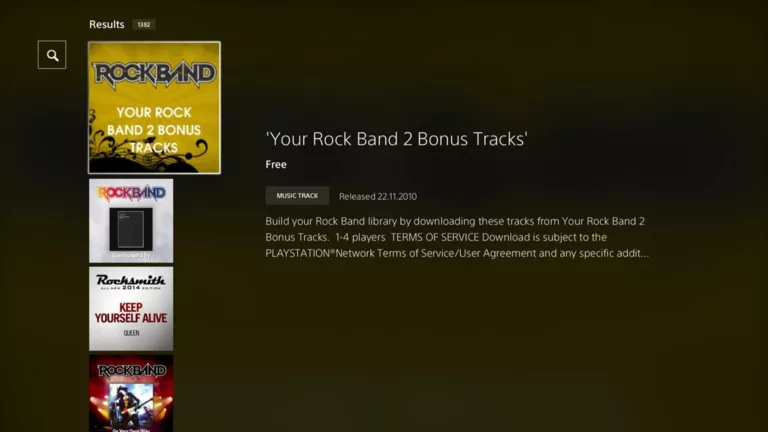Open the search magnifier icon
The image size is (768, 432).
pos(52,55)
